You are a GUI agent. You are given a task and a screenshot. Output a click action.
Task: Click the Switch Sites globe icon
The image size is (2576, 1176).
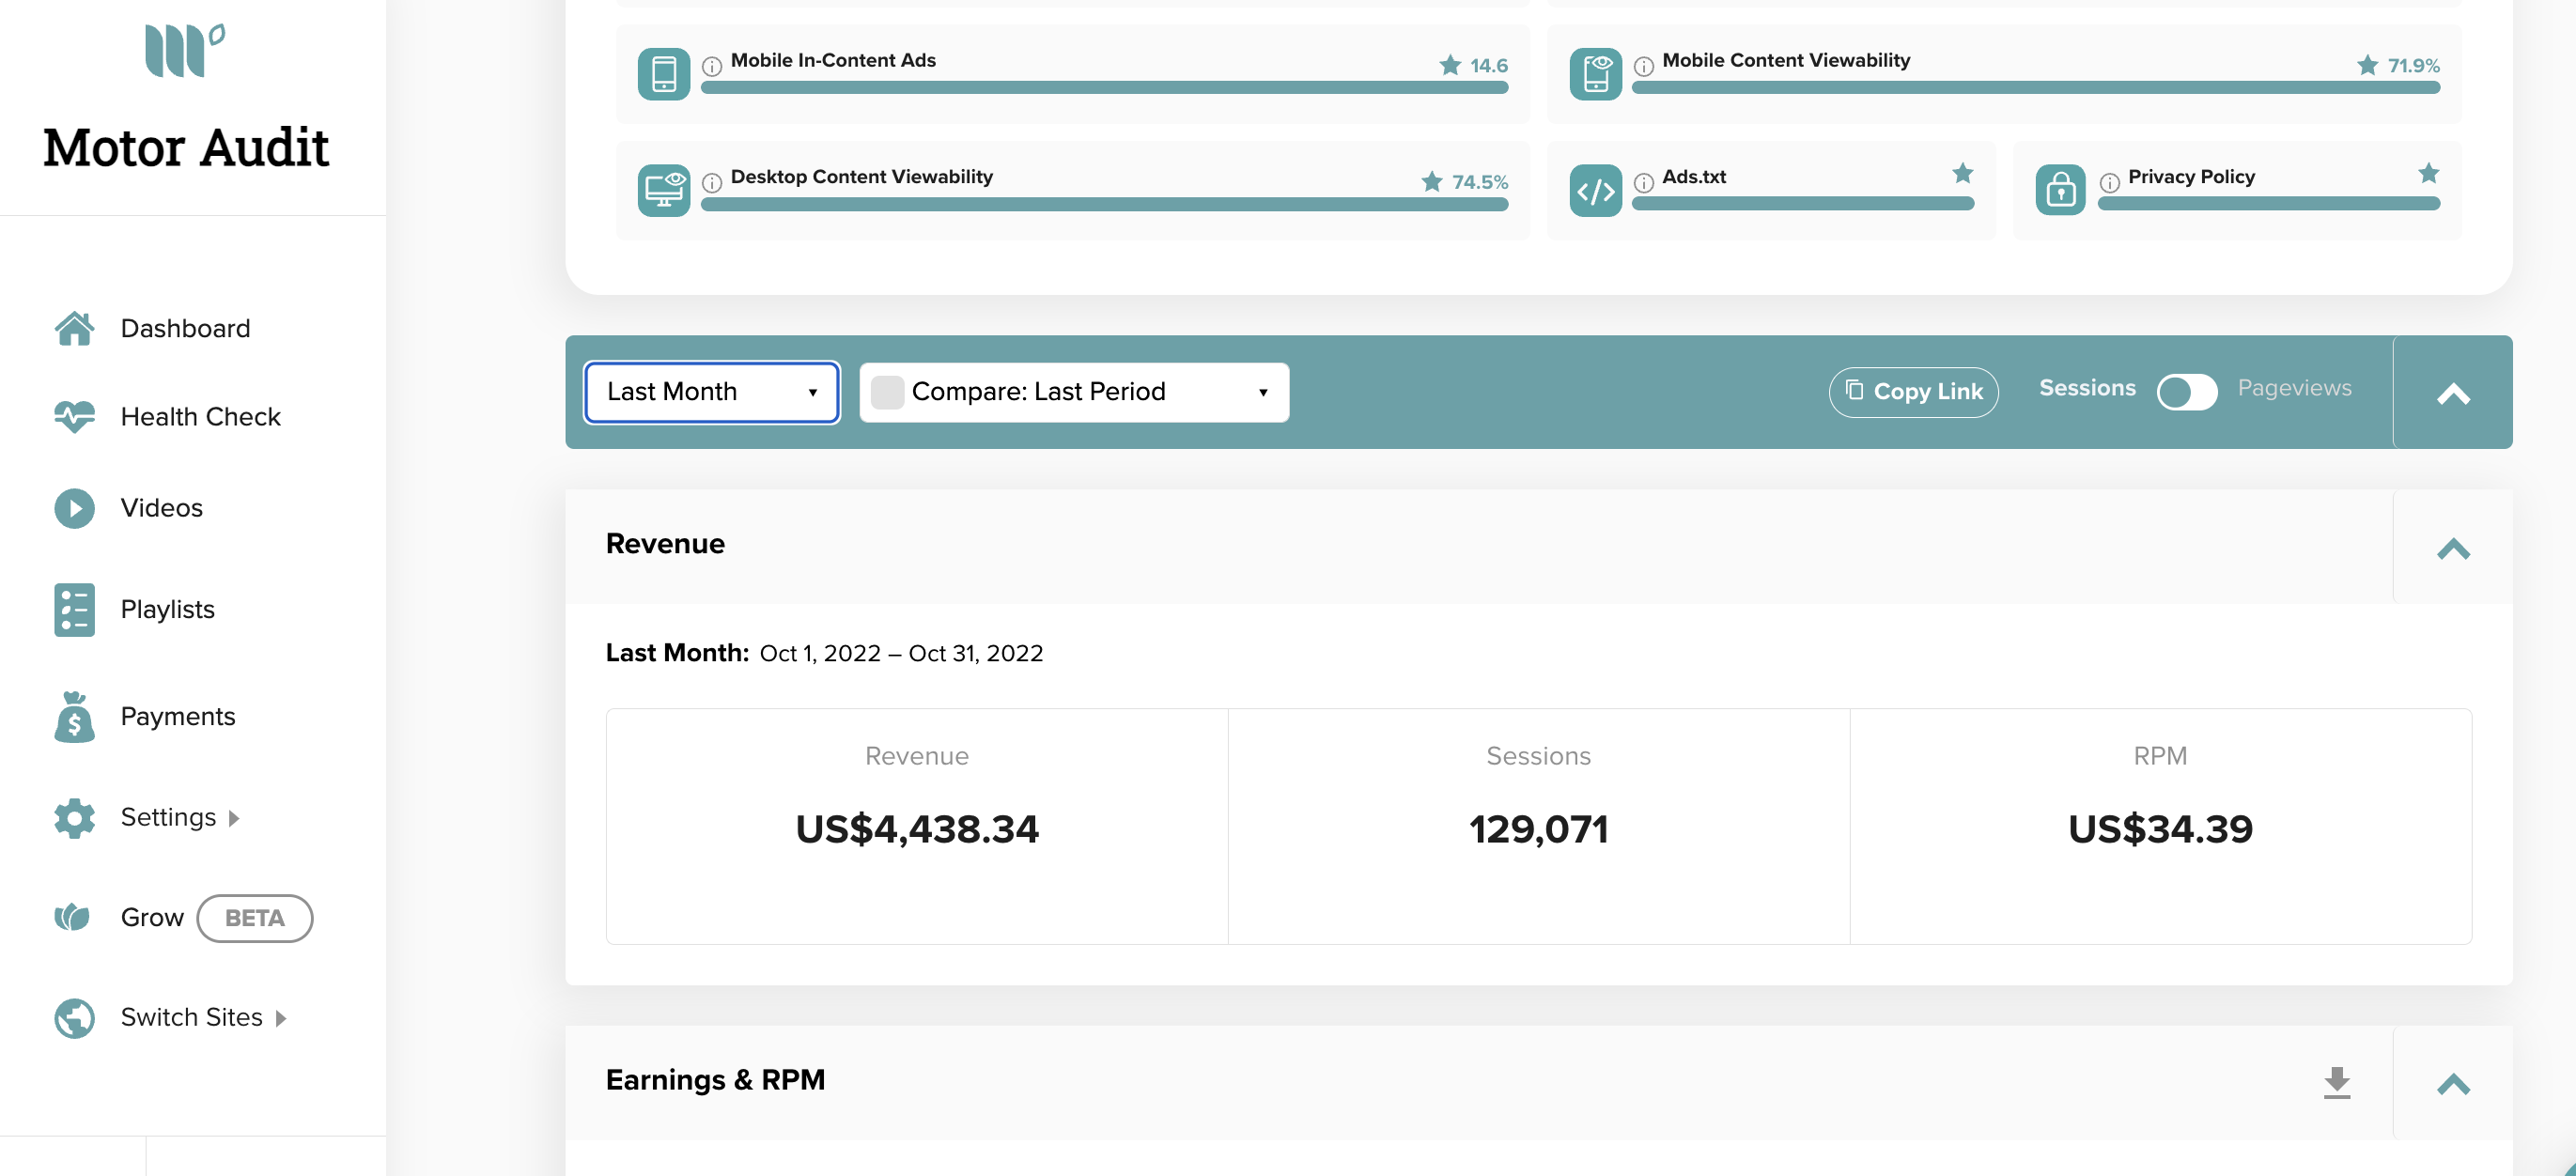[x=75, y=1018]
